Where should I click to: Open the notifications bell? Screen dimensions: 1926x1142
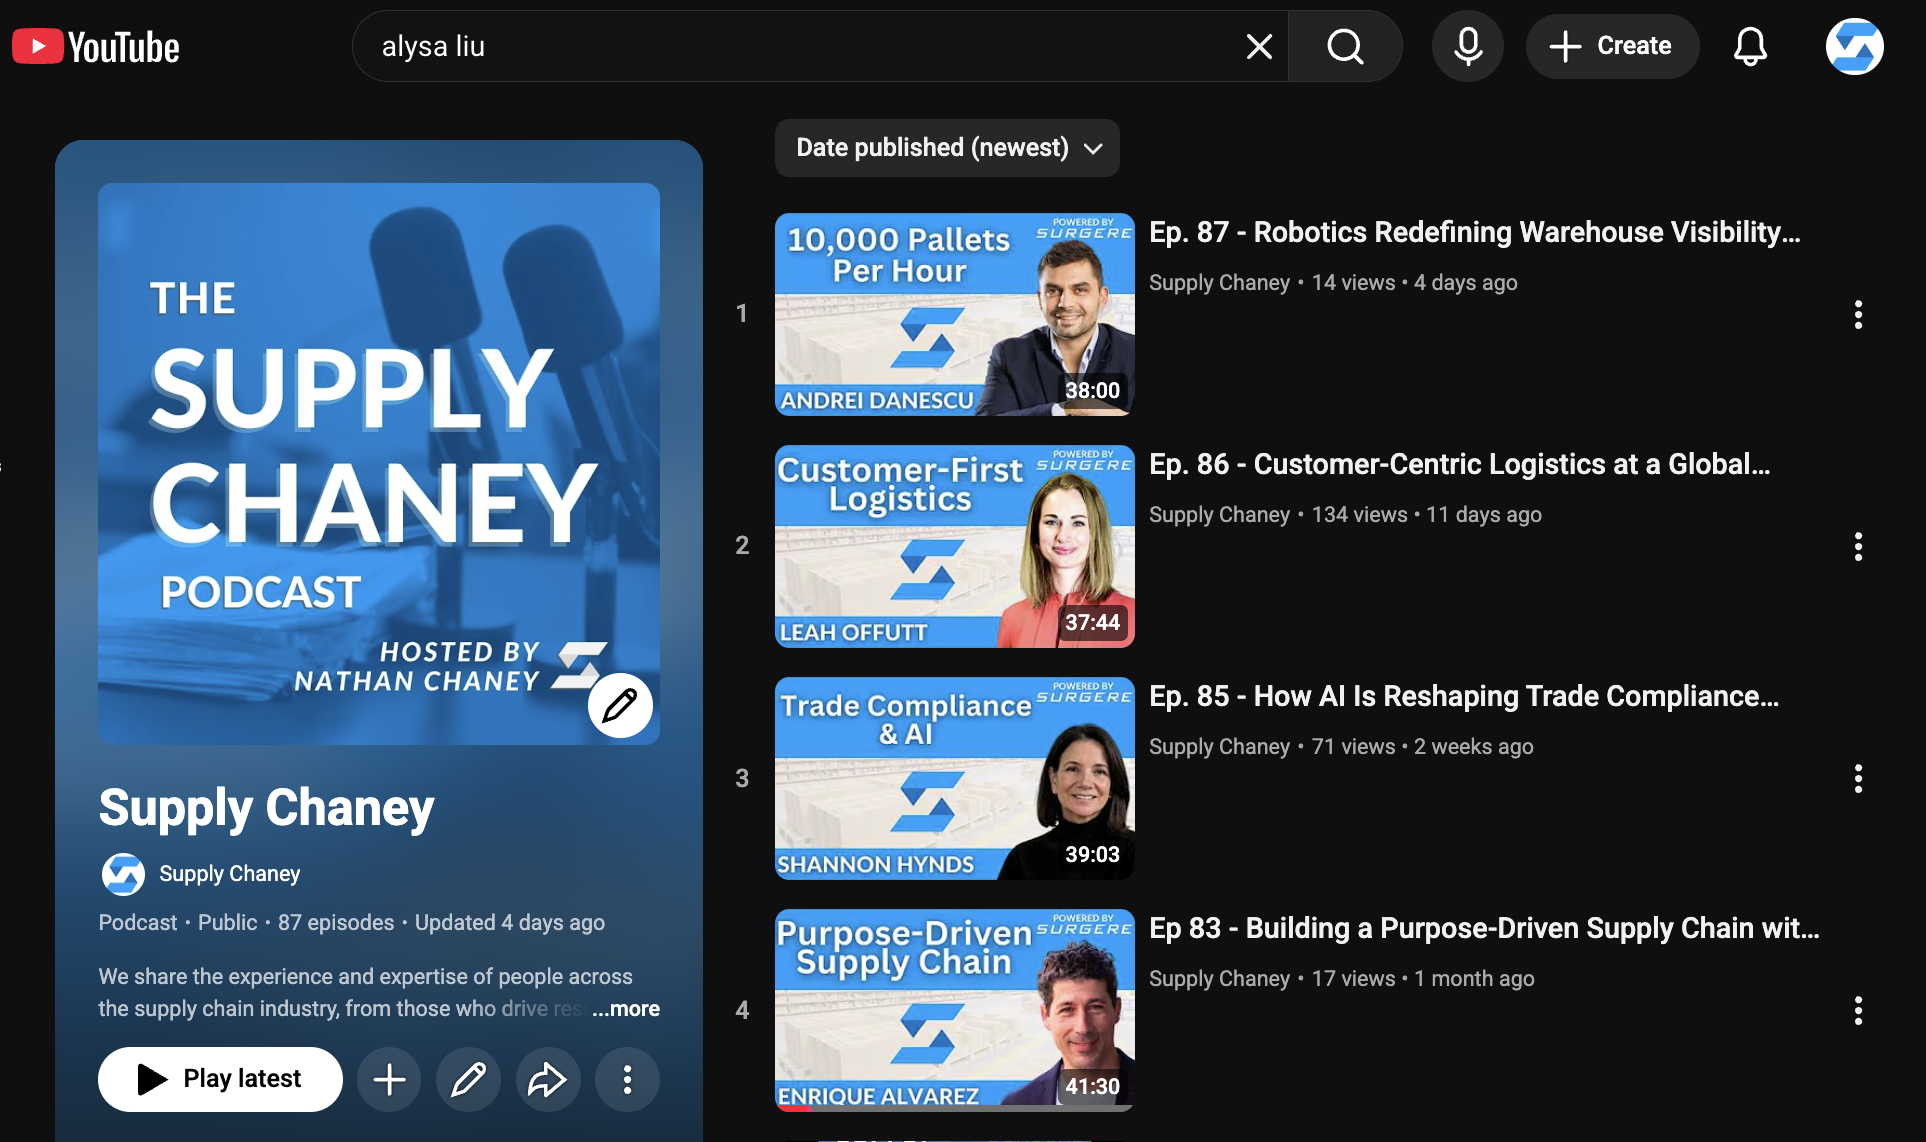pyautogui.click(x=1749, y=46)
